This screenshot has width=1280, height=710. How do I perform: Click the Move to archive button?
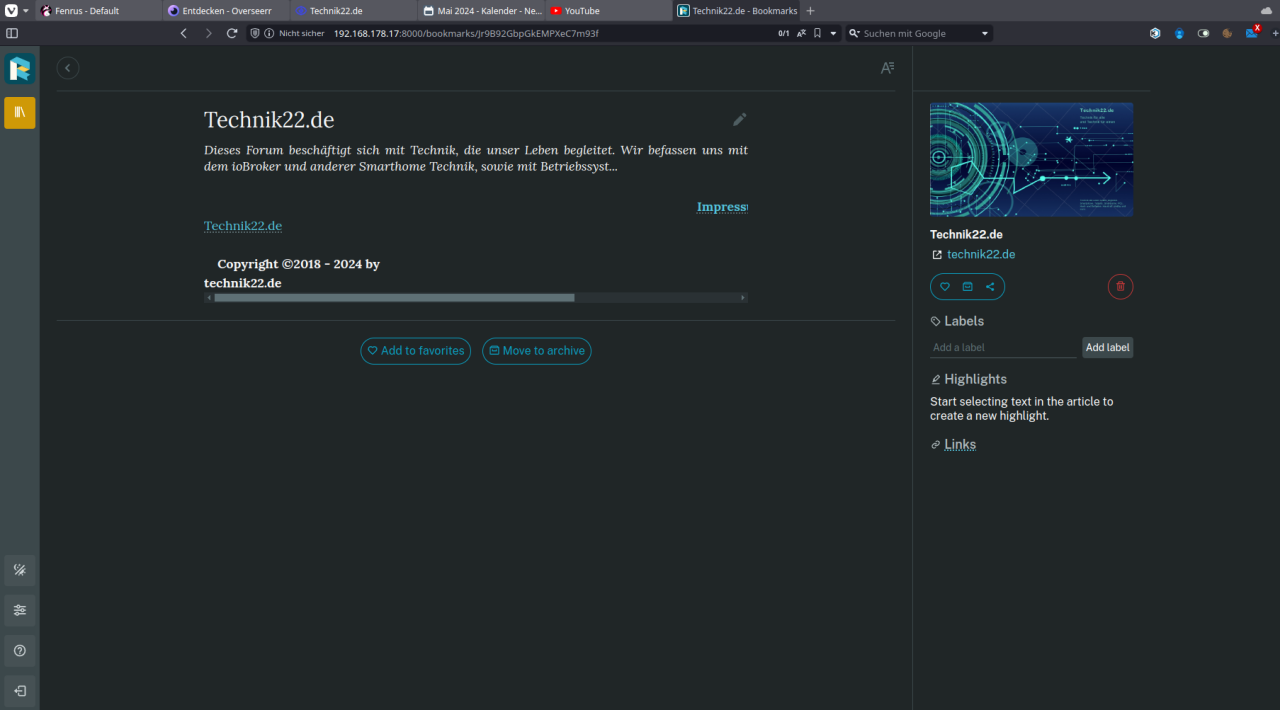point(537,351)
